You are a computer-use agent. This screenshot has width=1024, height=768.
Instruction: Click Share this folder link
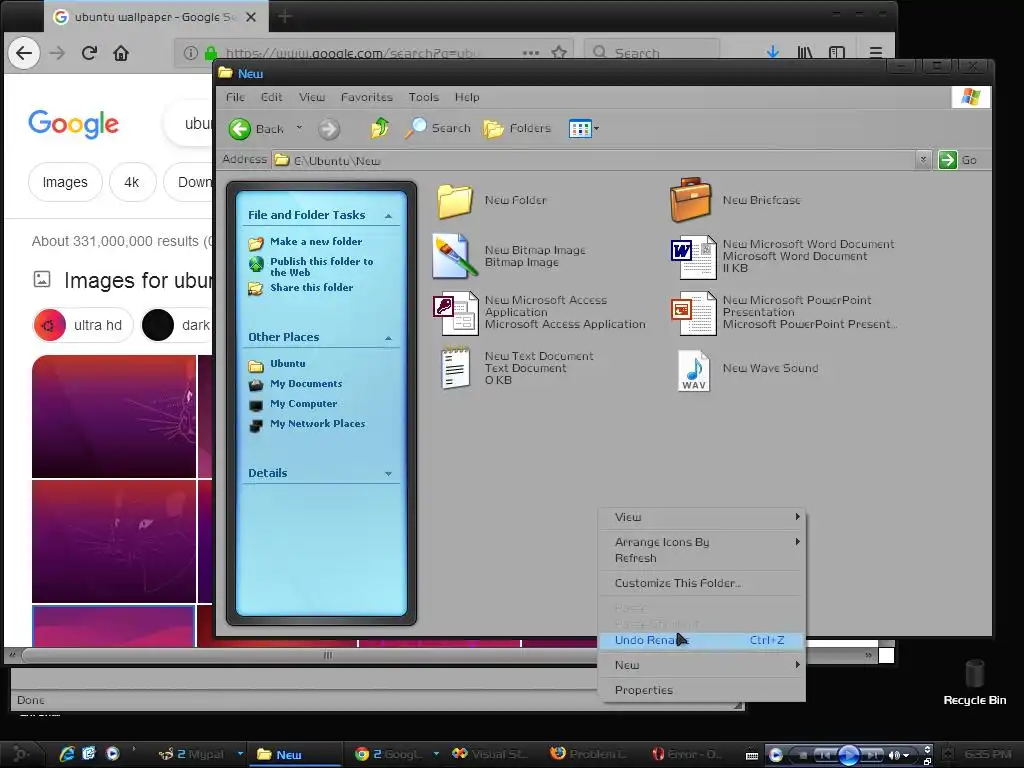coord(312,287)
